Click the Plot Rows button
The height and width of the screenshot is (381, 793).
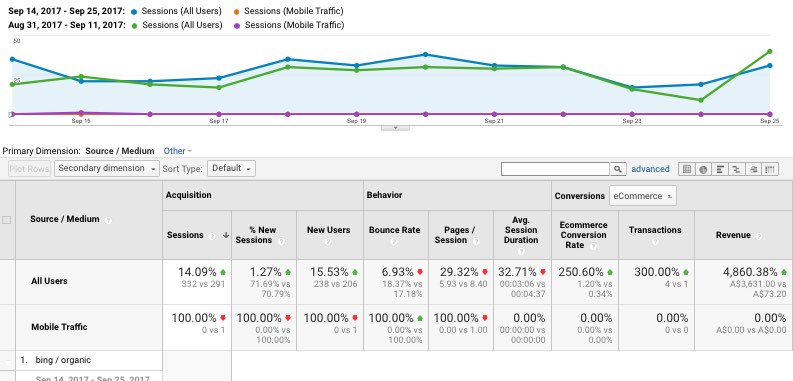(x=29, y=168)
